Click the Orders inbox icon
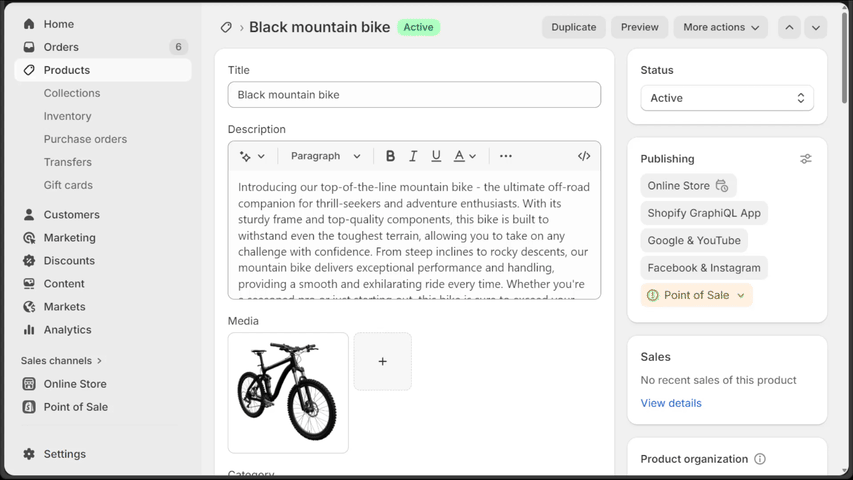The height and width of the screenshot is (480, 853). tap(29, 47)
